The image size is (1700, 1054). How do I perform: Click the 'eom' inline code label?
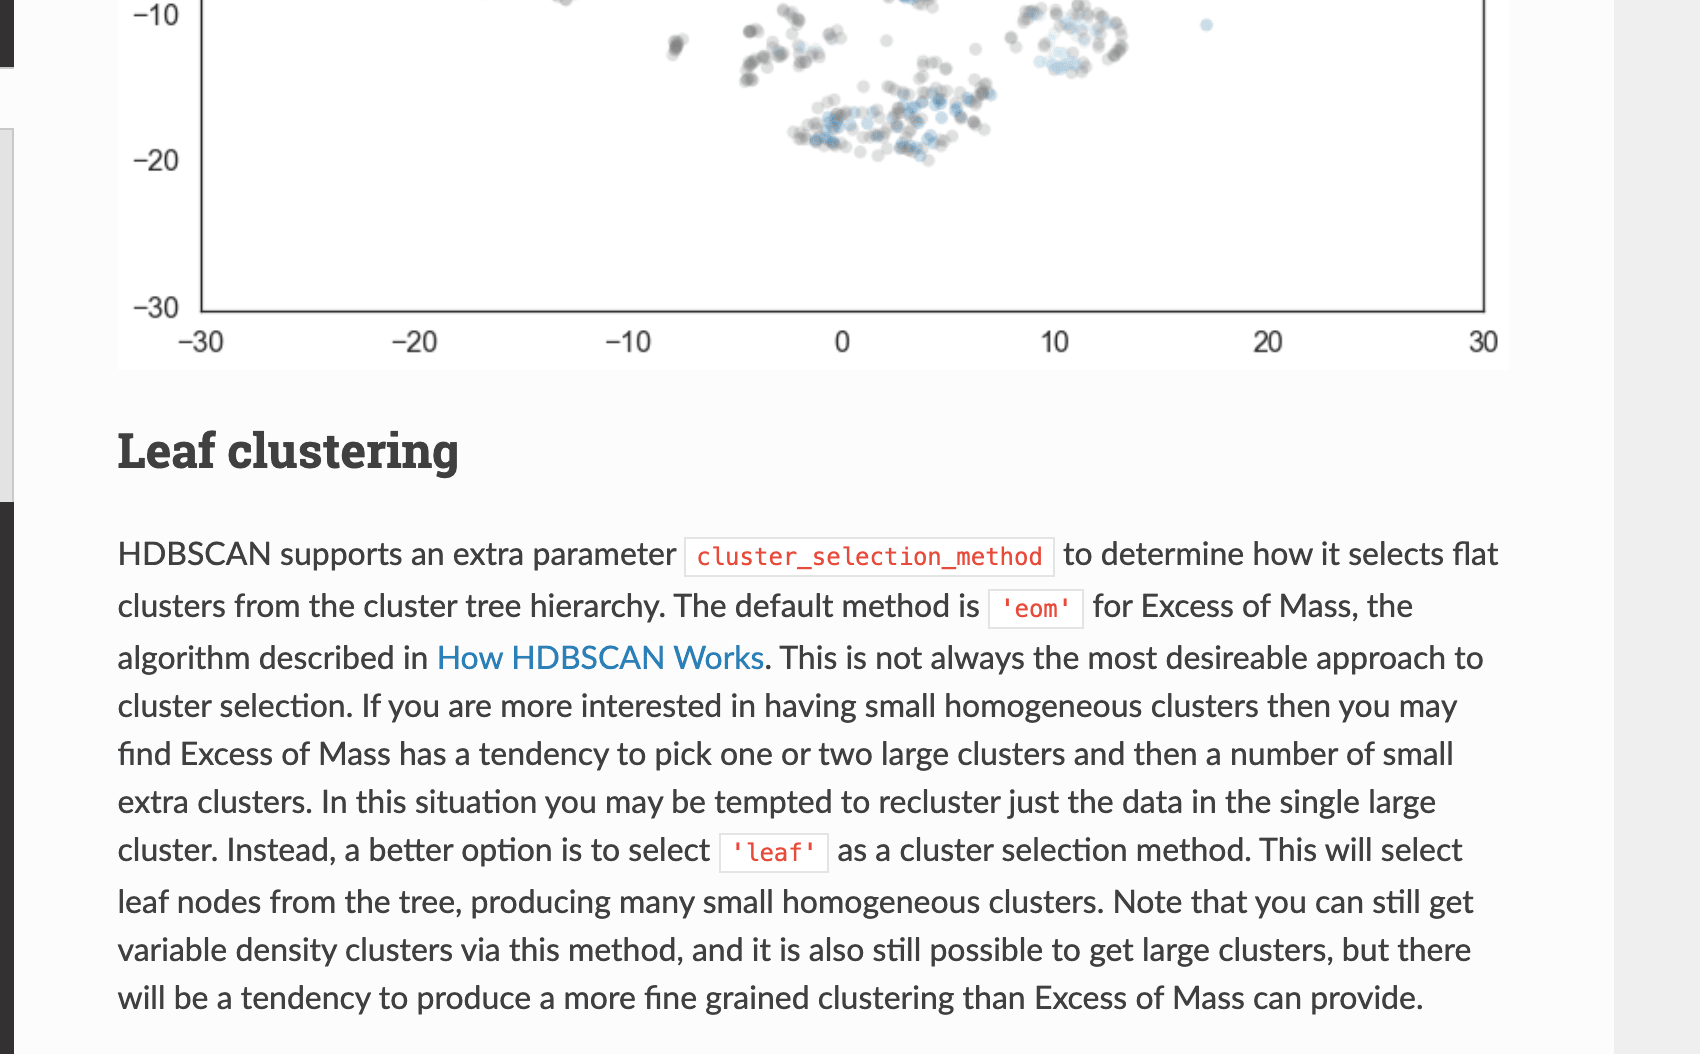point(1035,609)
